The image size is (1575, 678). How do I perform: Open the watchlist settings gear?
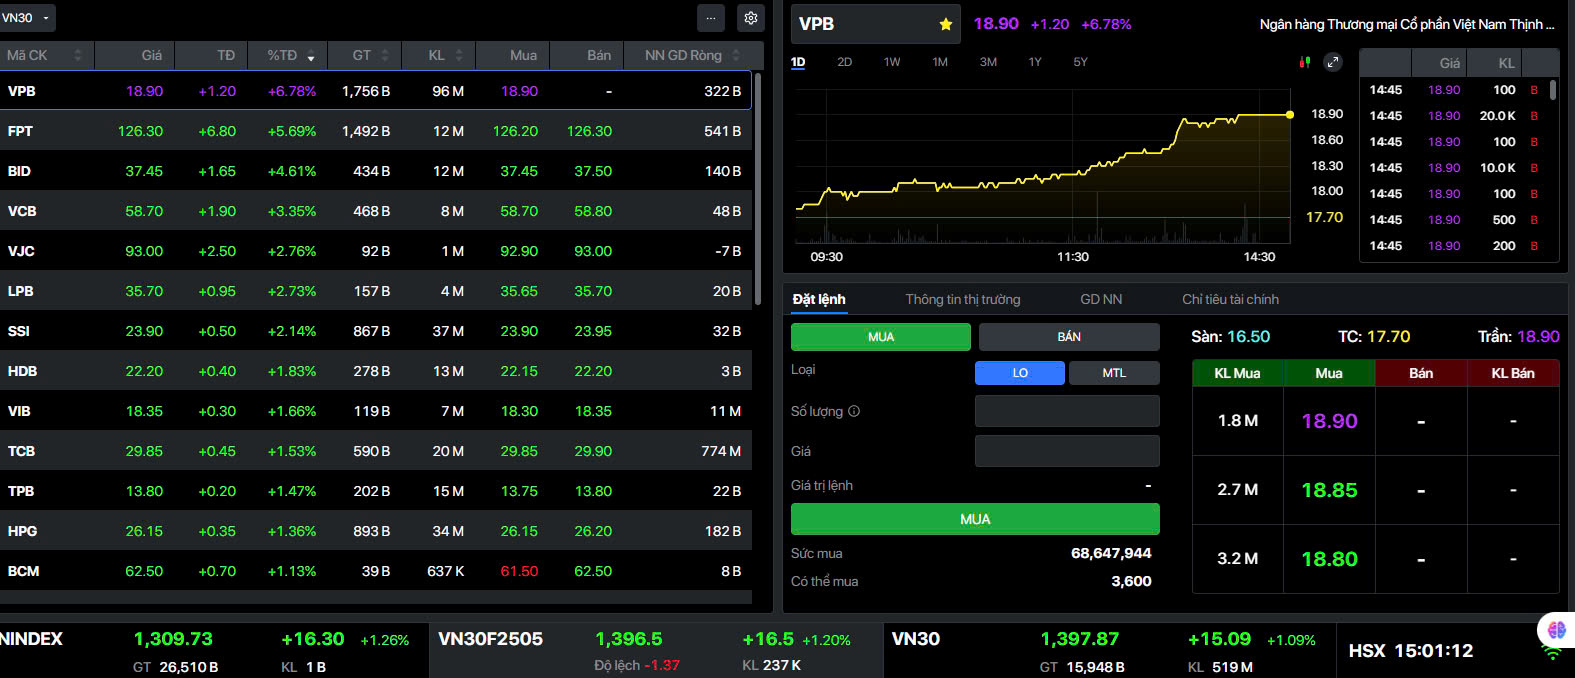point(751,18)
